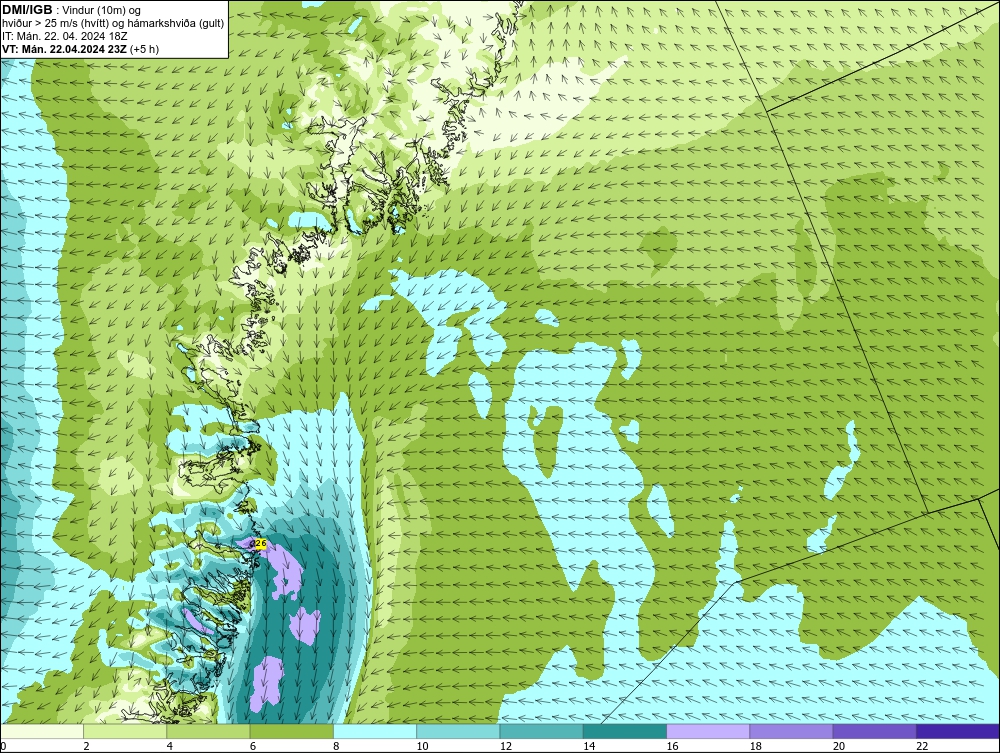Screen dimensions: 1000x753
Task: Click the legend label 4
Action: 170,747
